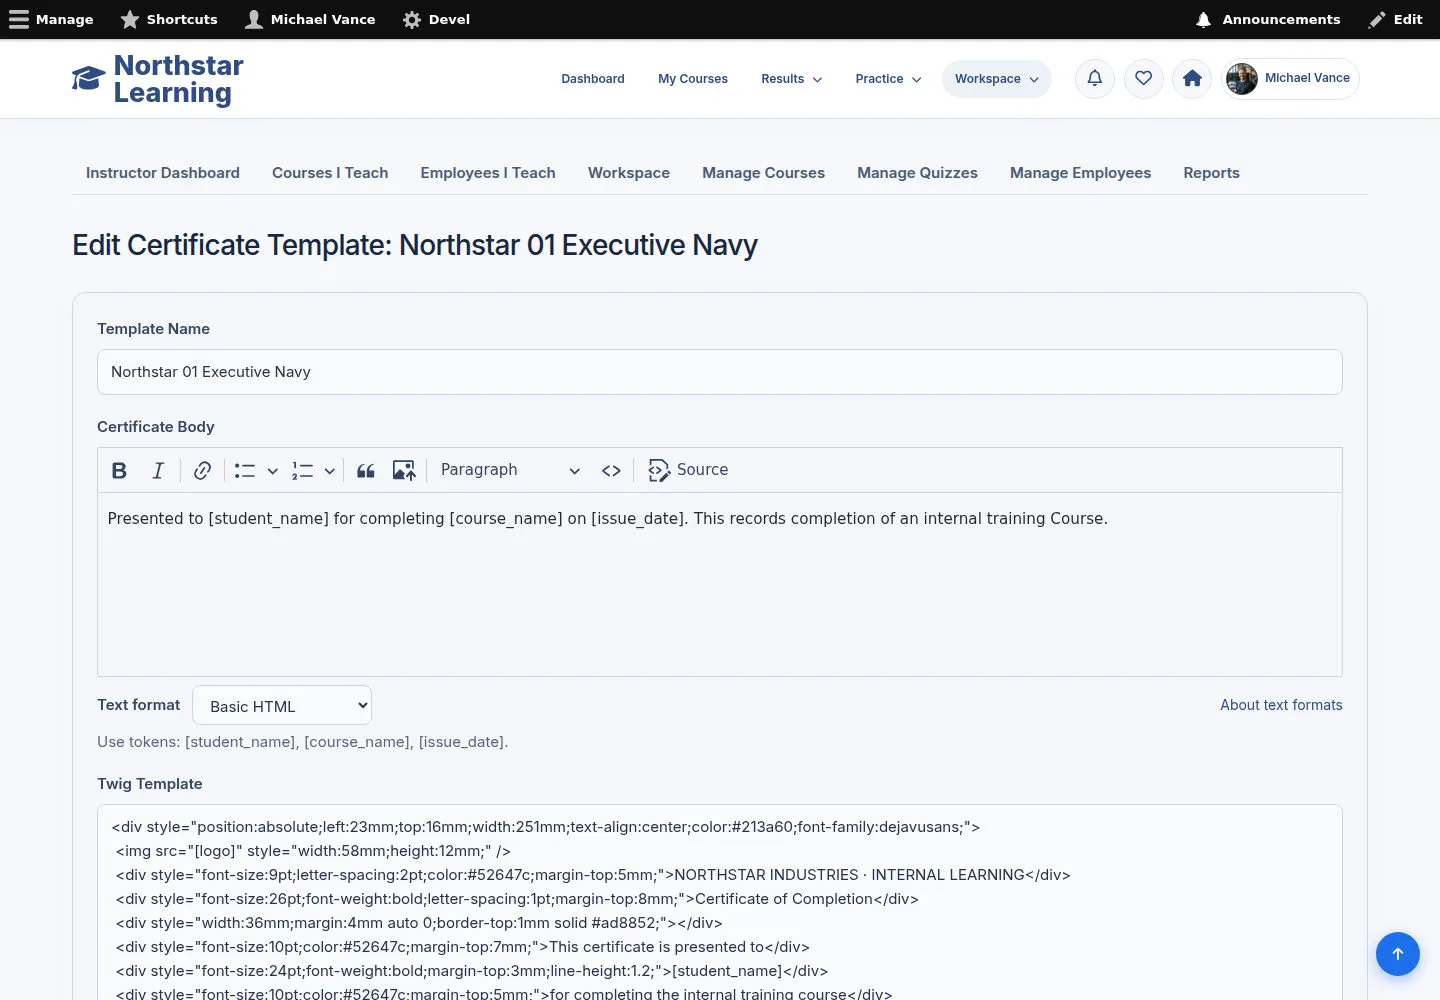Insert a bulleted list
This screenshot has width=1440, height=1000.
[x=245, y=470]
